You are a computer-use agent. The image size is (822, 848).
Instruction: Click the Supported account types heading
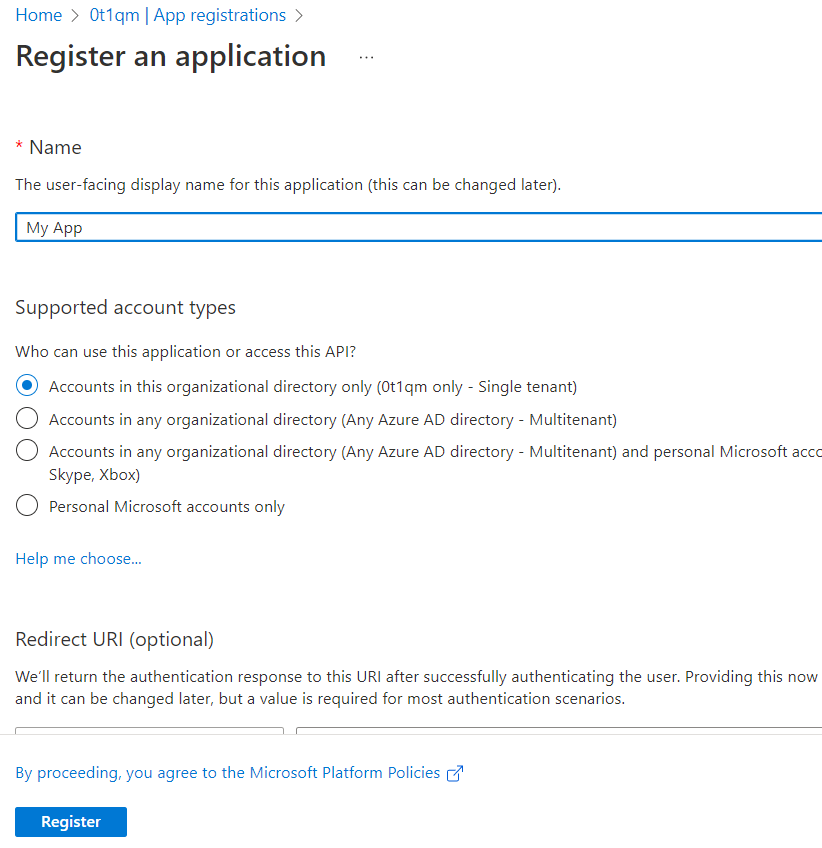pos(125,308)
